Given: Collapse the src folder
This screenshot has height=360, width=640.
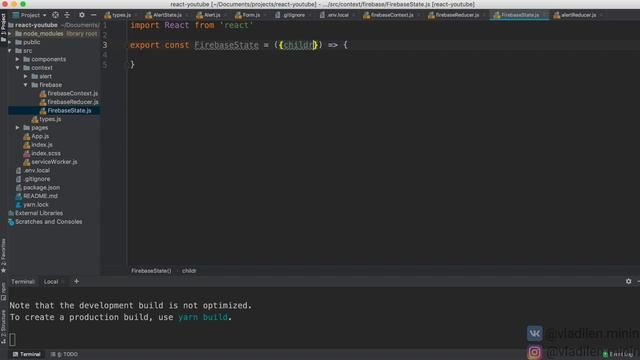Looking at the screenshot, I should pos(10,51).
